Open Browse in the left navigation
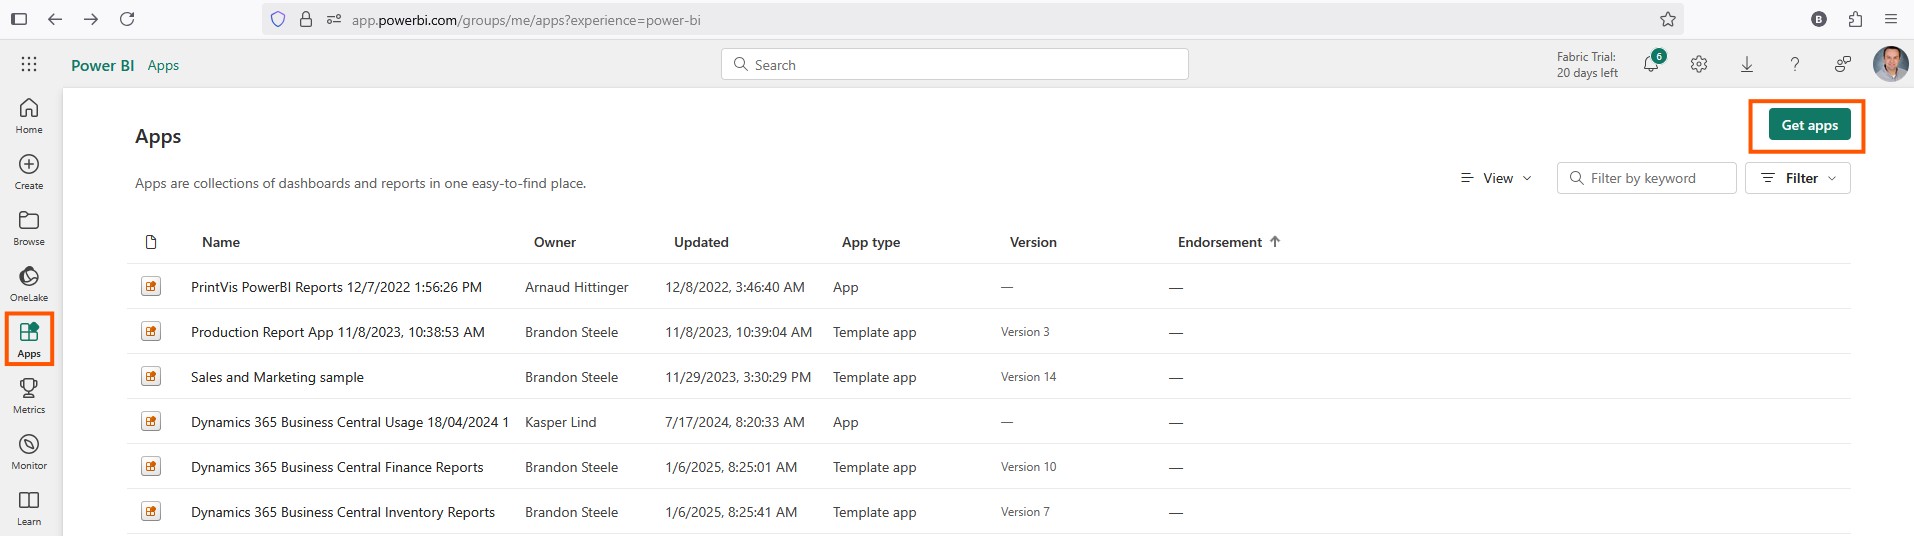Screen dimensions: 1914x536 point(29,228)
